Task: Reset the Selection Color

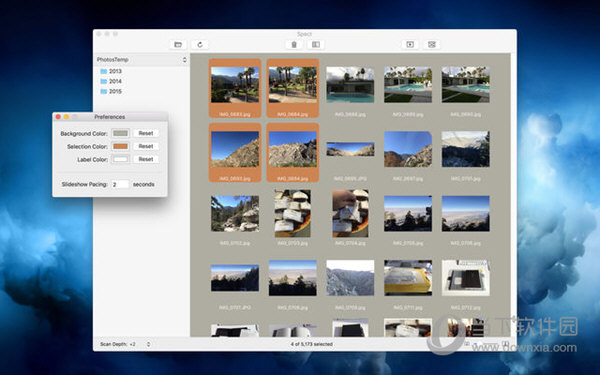Action: tap(146, 146)
